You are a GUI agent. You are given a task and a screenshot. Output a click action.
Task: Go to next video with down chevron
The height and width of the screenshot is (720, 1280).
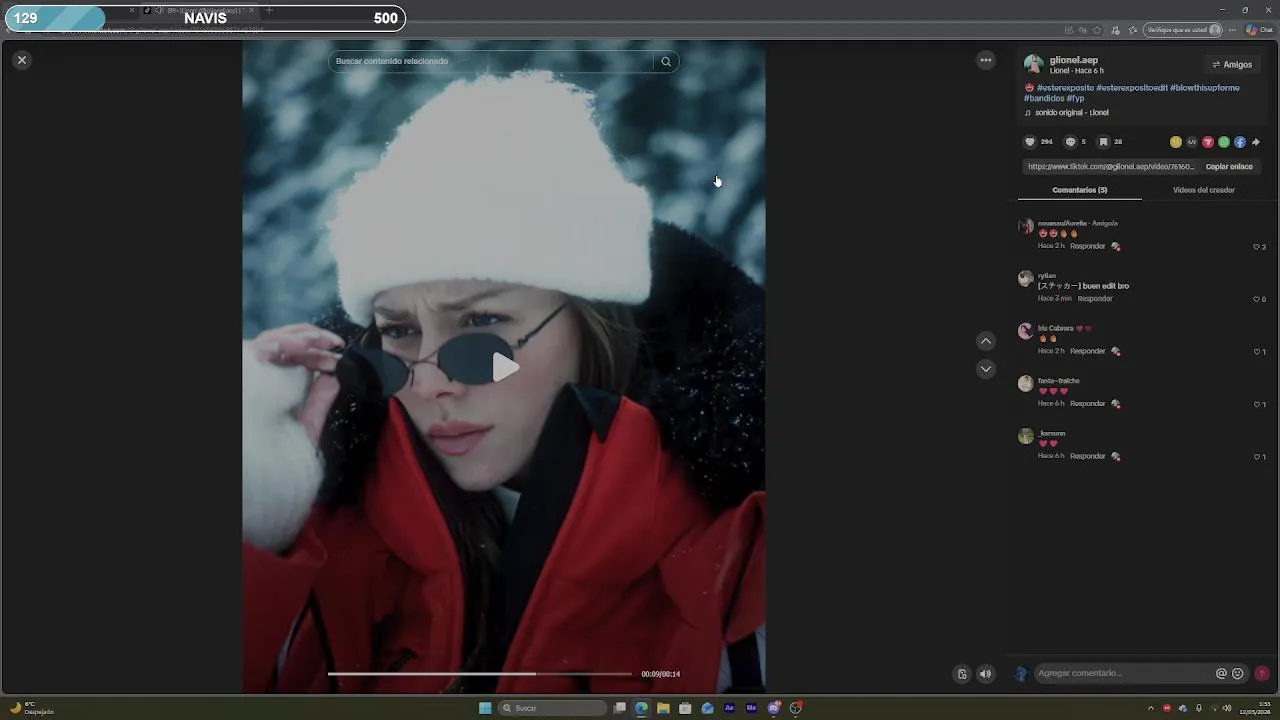pos(986,369)
